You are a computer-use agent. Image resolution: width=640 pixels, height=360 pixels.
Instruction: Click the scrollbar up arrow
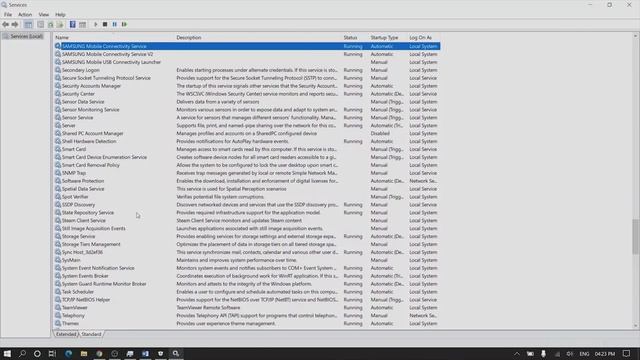point(636,36)
